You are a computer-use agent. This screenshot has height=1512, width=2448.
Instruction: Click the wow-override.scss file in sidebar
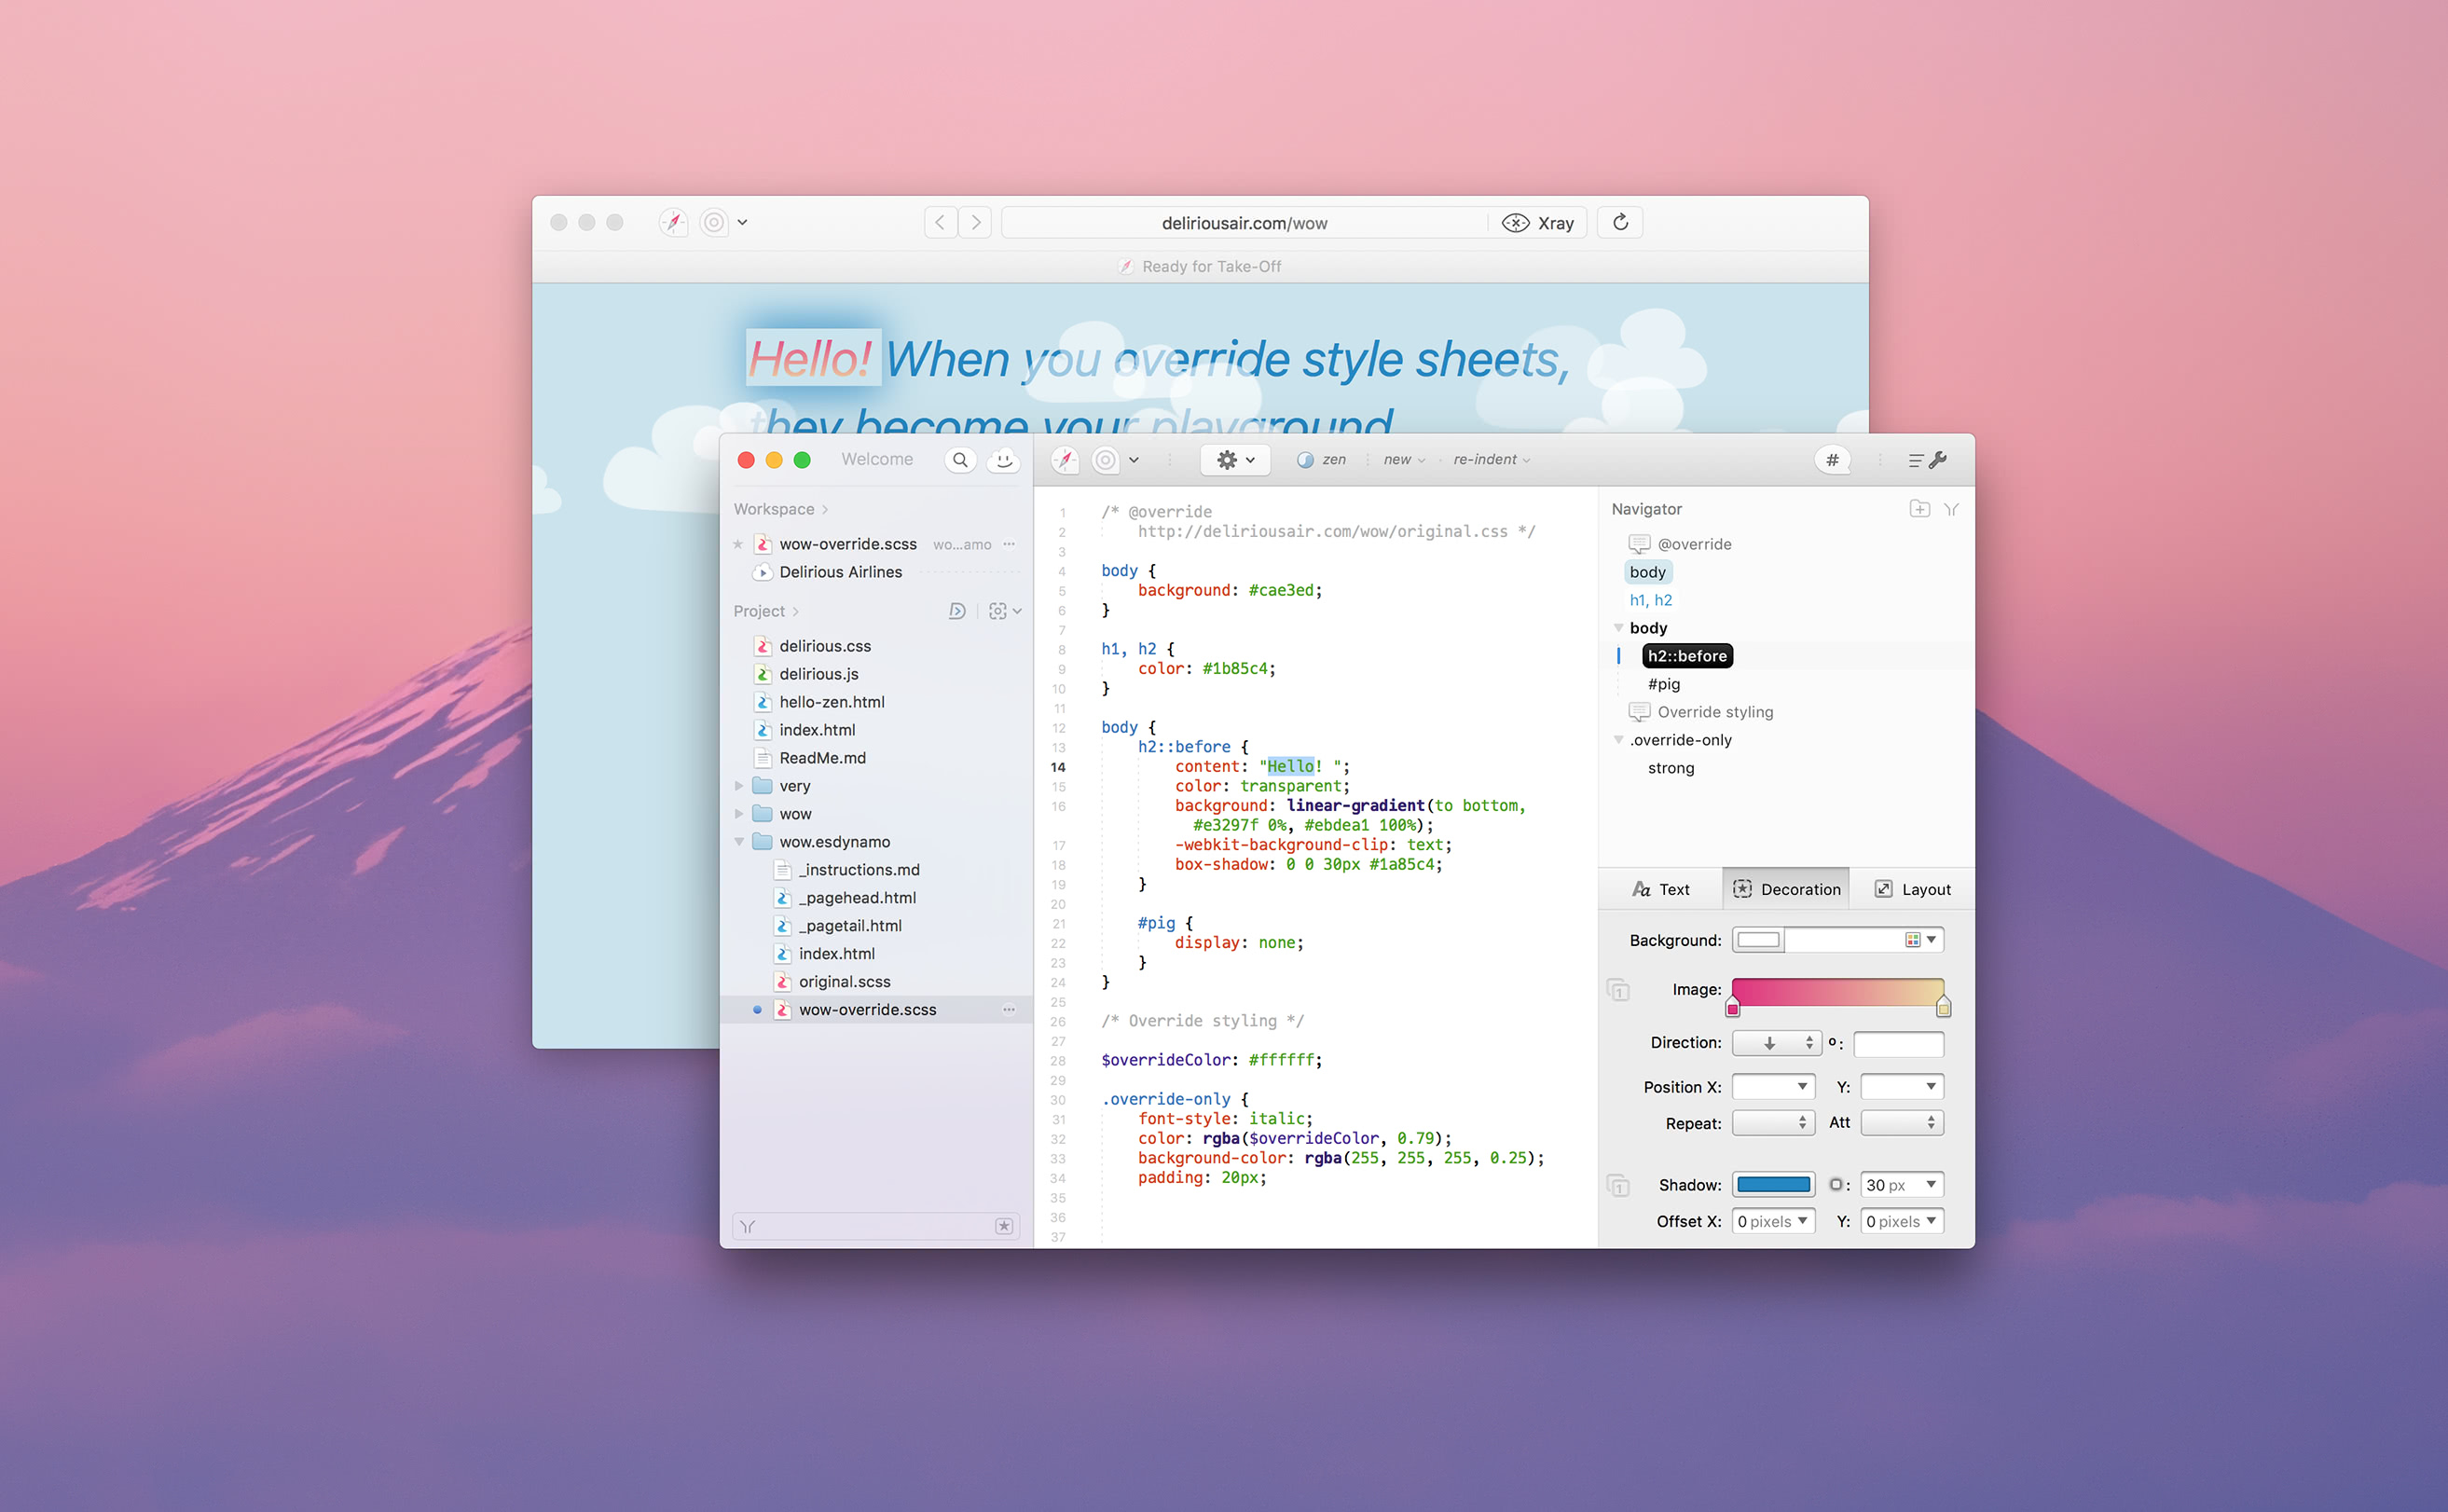[867, 1009]
